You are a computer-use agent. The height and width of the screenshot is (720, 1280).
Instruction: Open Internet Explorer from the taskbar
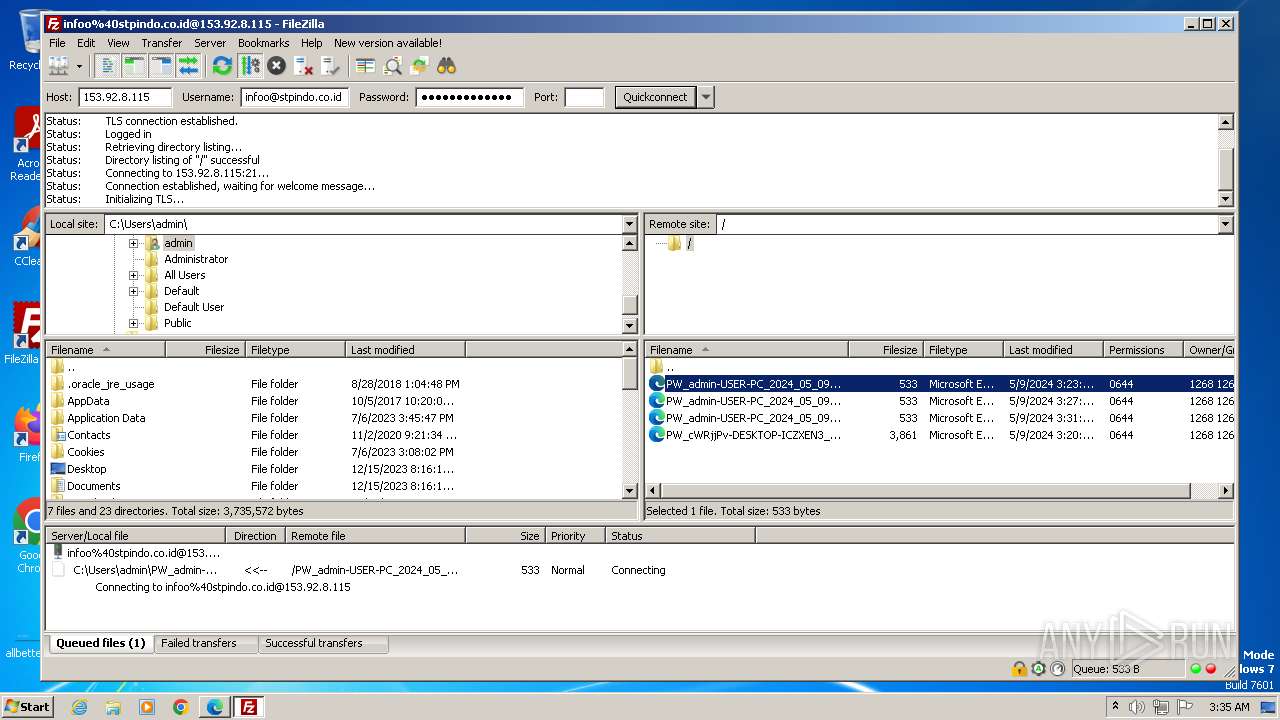[x=79, y=707]
